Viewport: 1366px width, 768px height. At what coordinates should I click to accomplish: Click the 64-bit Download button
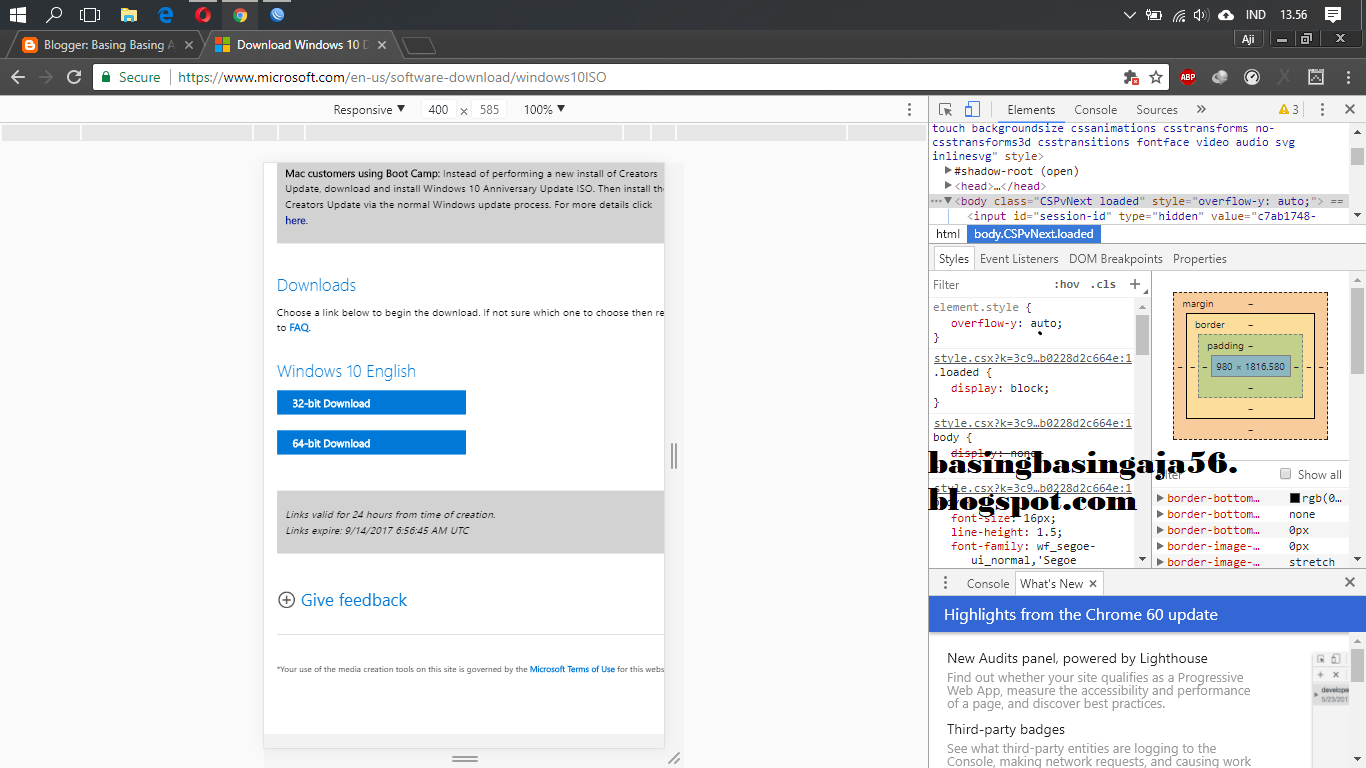click(x=371, y=443)
